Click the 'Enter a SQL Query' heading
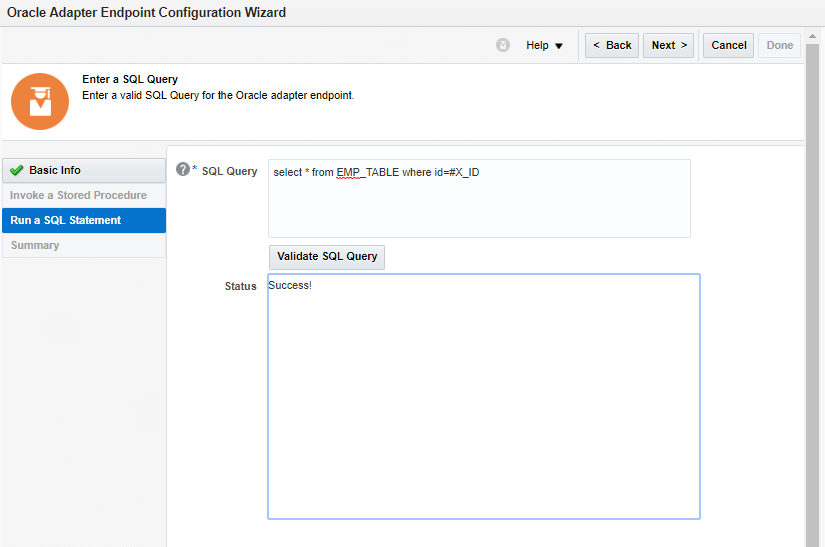The width and height of the screenshot is (825, 547). click(x=130, y=79)
